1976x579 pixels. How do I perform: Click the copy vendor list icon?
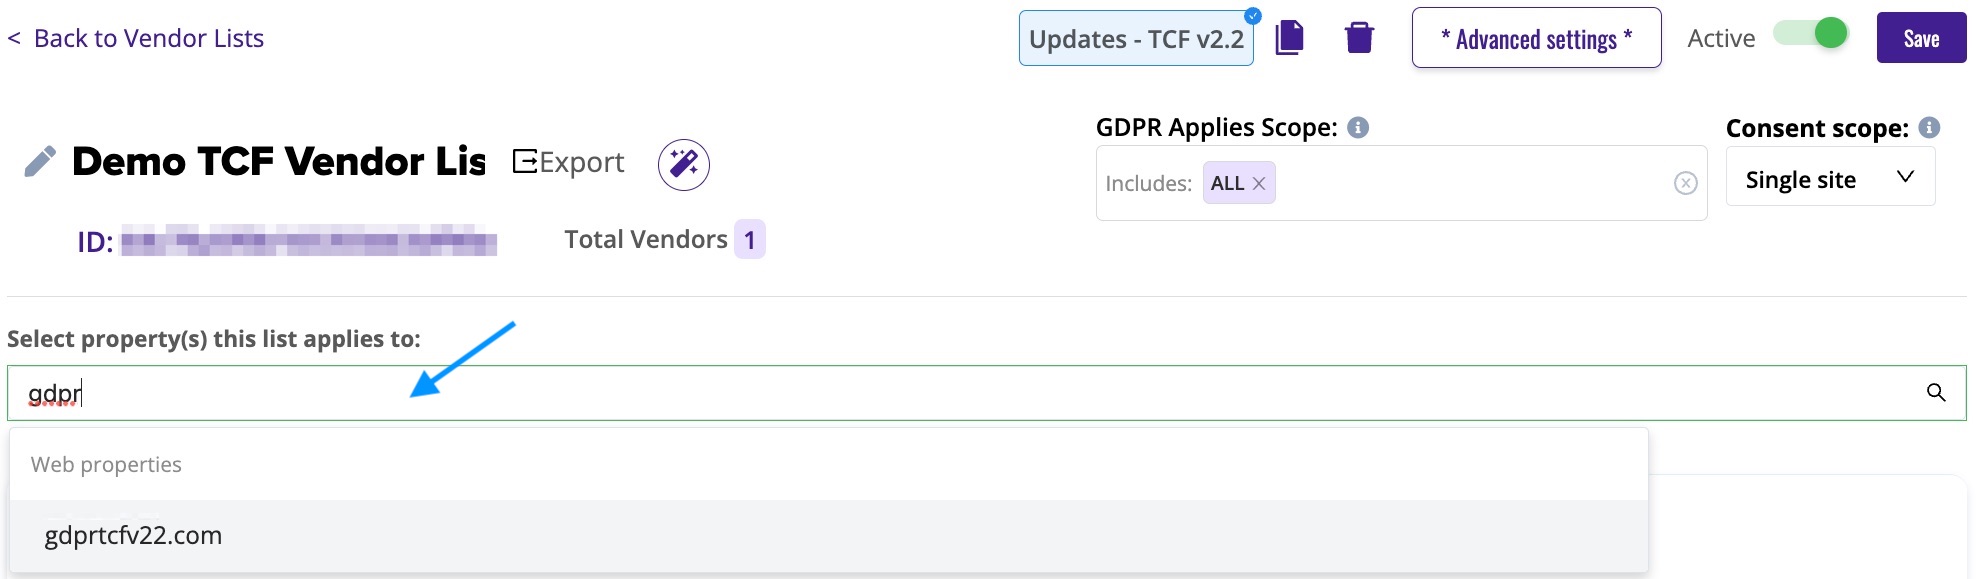[1290, 38]
